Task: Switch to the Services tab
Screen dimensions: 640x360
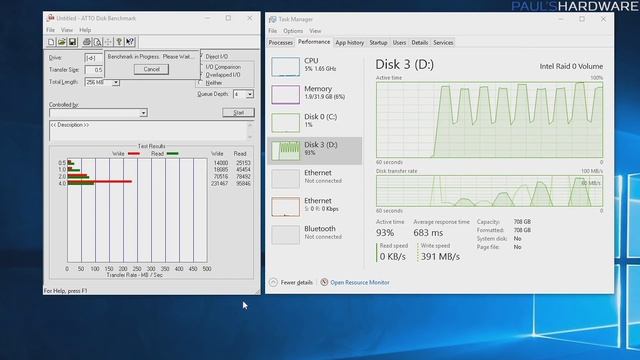Action: pyautogui.click(x=443, y=42)
